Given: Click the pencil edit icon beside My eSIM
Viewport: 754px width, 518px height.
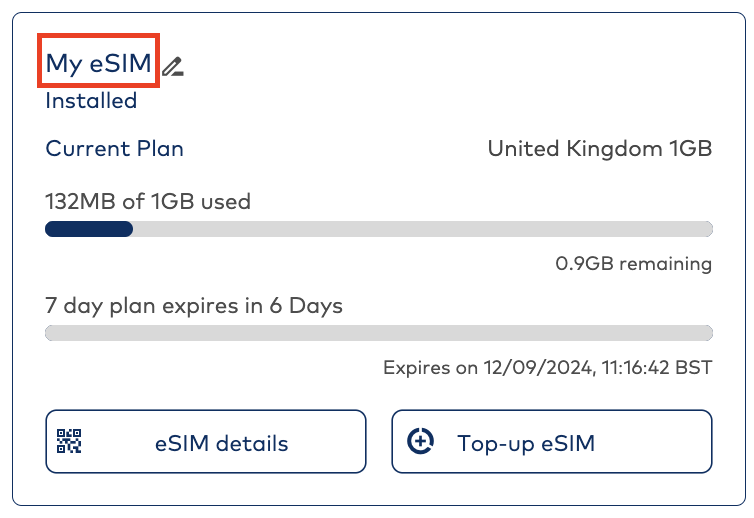Looking at the screenshot, I should (173, 67).
